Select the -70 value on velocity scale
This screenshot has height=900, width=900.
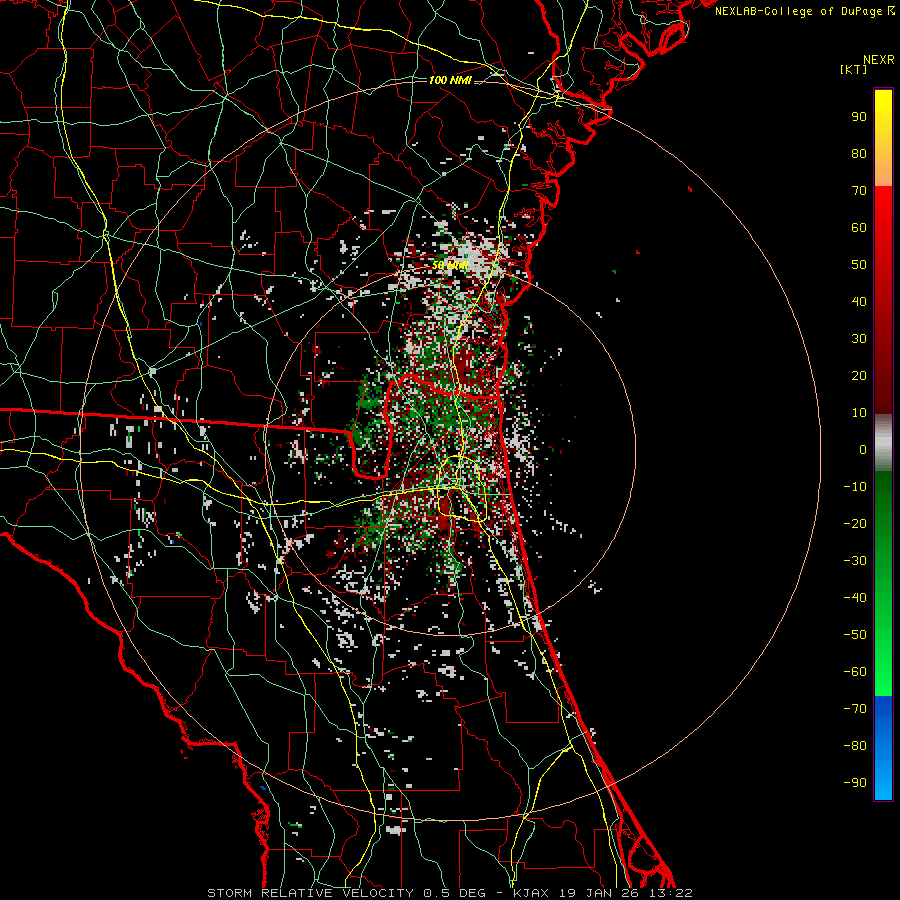[855, 709]
